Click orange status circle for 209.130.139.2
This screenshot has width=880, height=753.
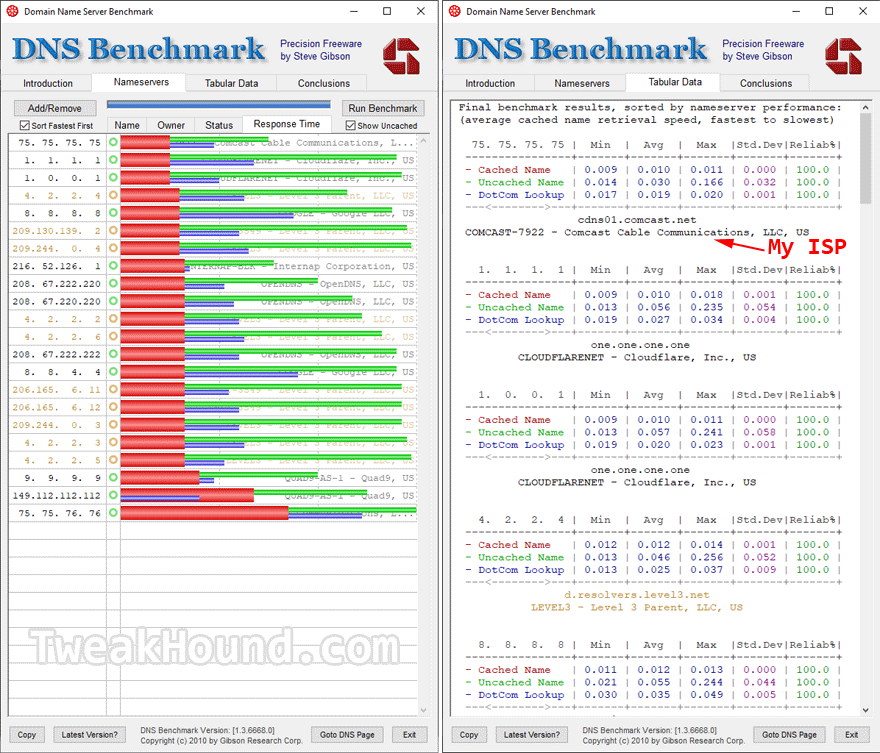point(113,231)
